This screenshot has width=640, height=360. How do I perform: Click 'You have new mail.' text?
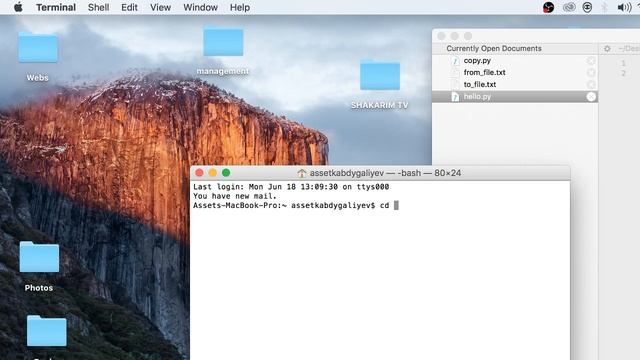235,196
